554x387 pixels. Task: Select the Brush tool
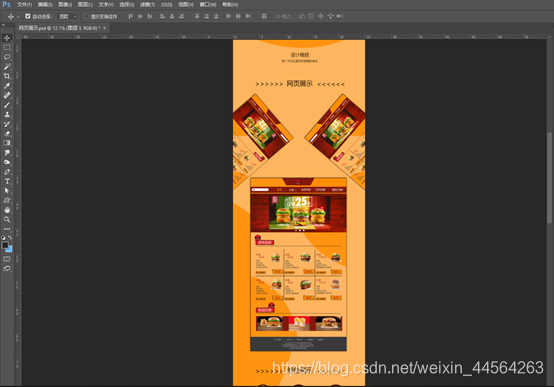click(7, 105)
